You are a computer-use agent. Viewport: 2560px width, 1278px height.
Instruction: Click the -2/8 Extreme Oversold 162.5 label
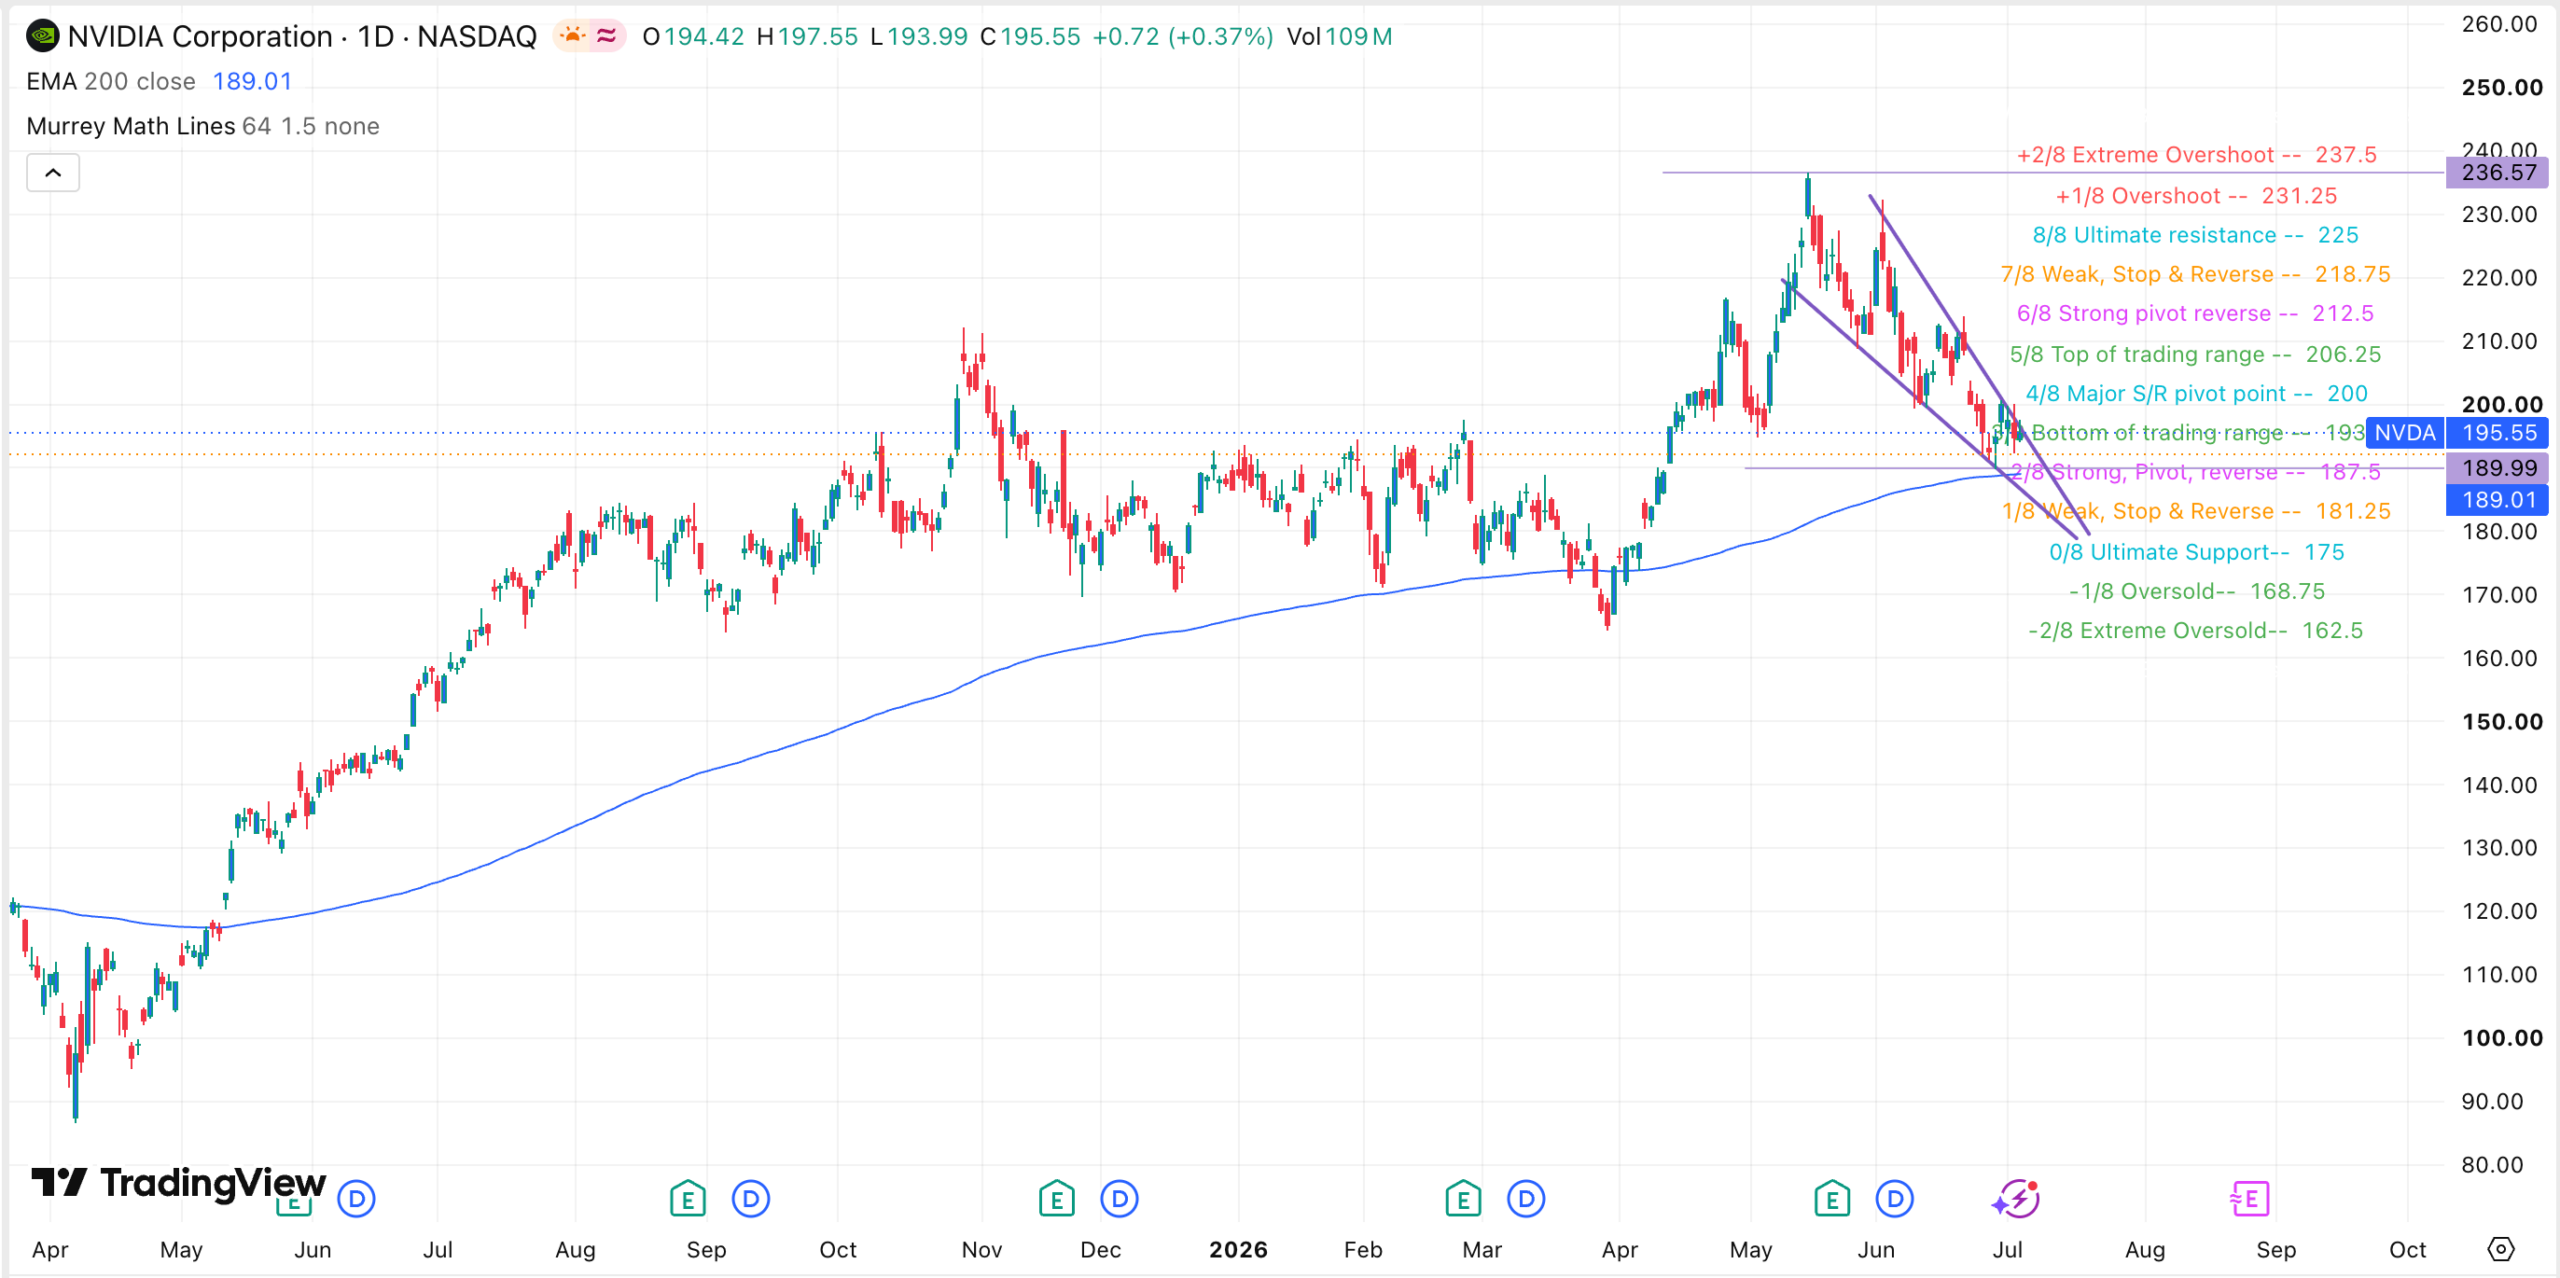tap(2196, 630)
